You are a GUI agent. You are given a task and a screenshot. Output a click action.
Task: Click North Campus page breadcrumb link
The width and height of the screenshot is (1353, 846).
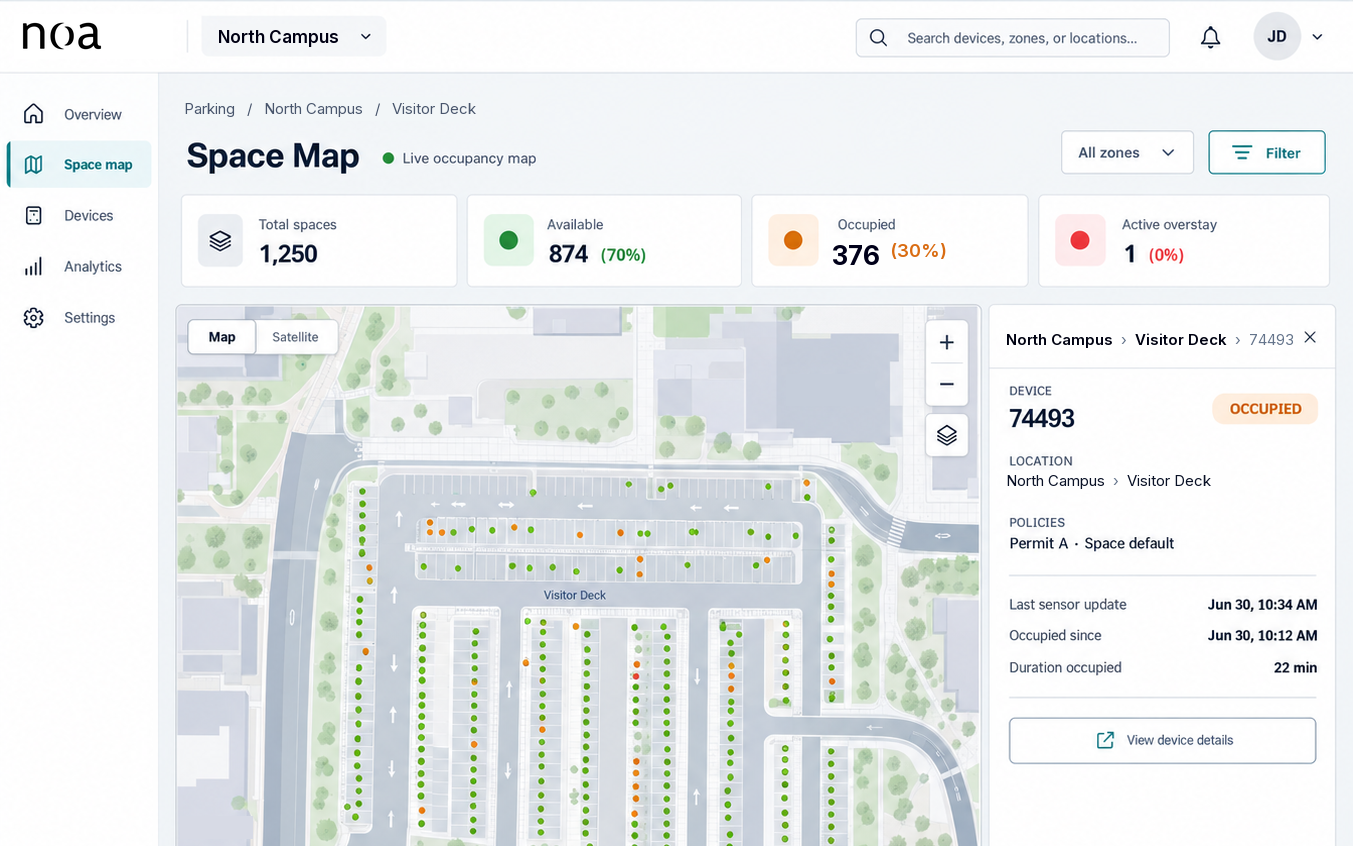313,109
